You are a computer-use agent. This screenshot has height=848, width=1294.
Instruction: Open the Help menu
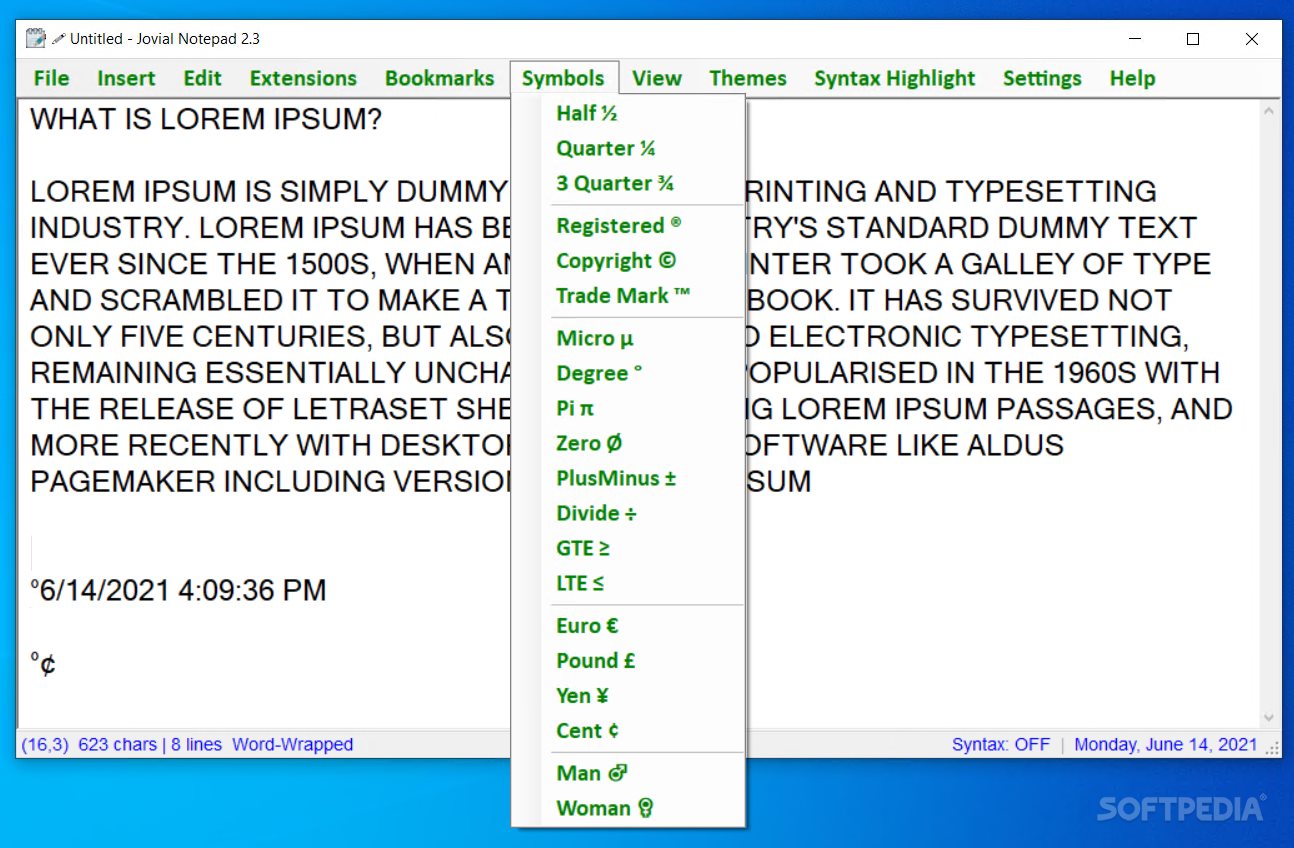pyautogui.click(x=1132, y=78)
